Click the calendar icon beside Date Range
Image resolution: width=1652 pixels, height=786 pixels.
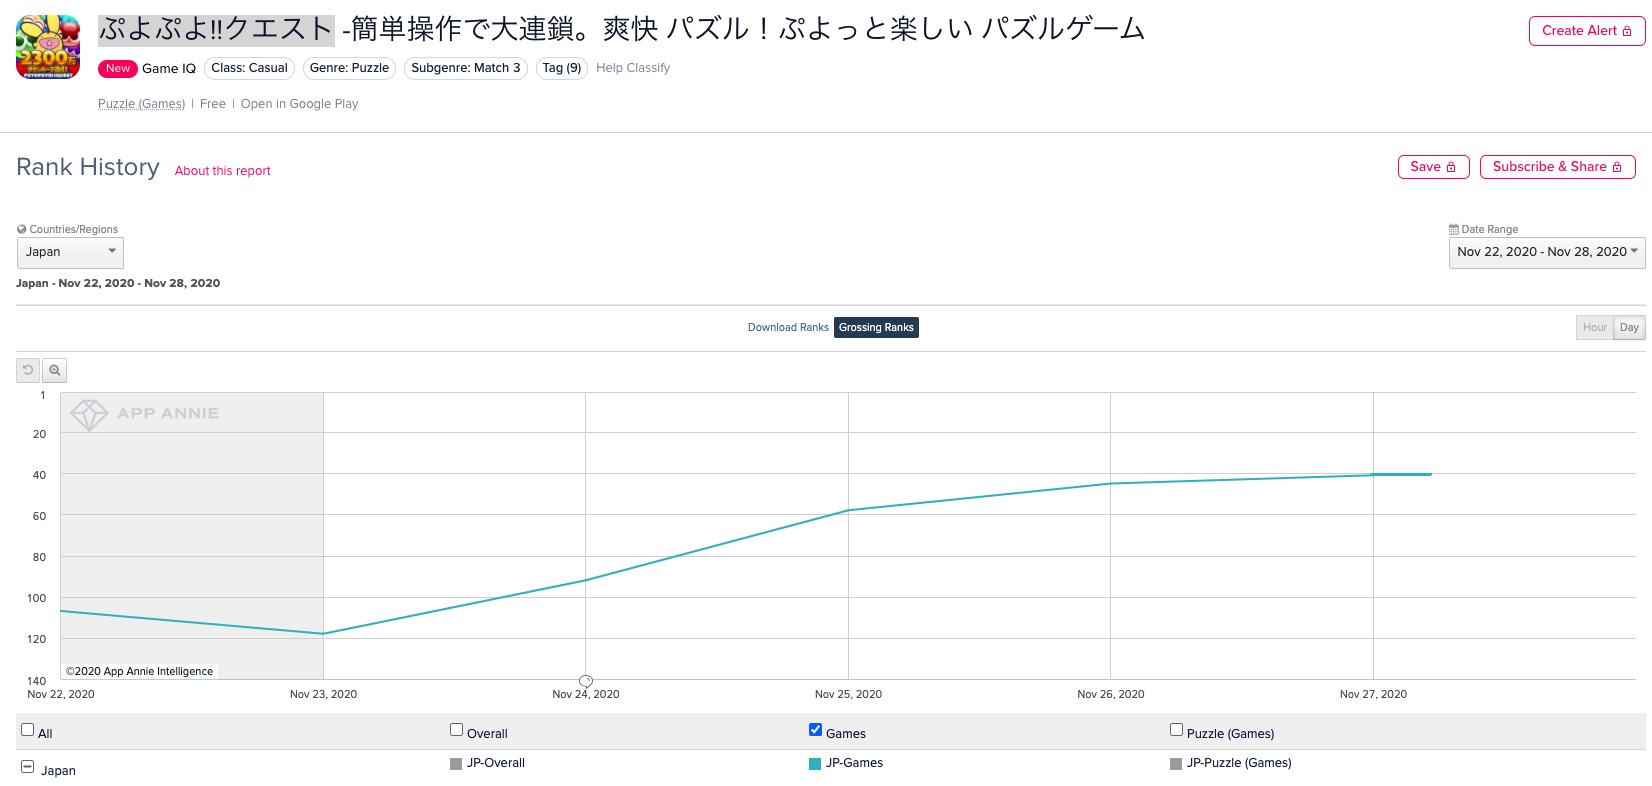pos(1454,229)
